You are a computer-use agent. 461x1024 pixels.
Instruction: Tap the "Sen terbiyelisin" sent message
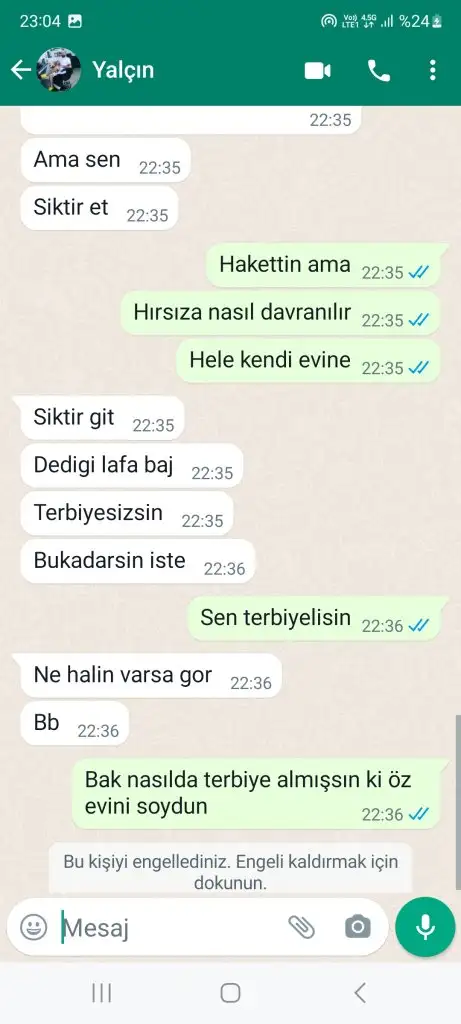pos(313,618)
